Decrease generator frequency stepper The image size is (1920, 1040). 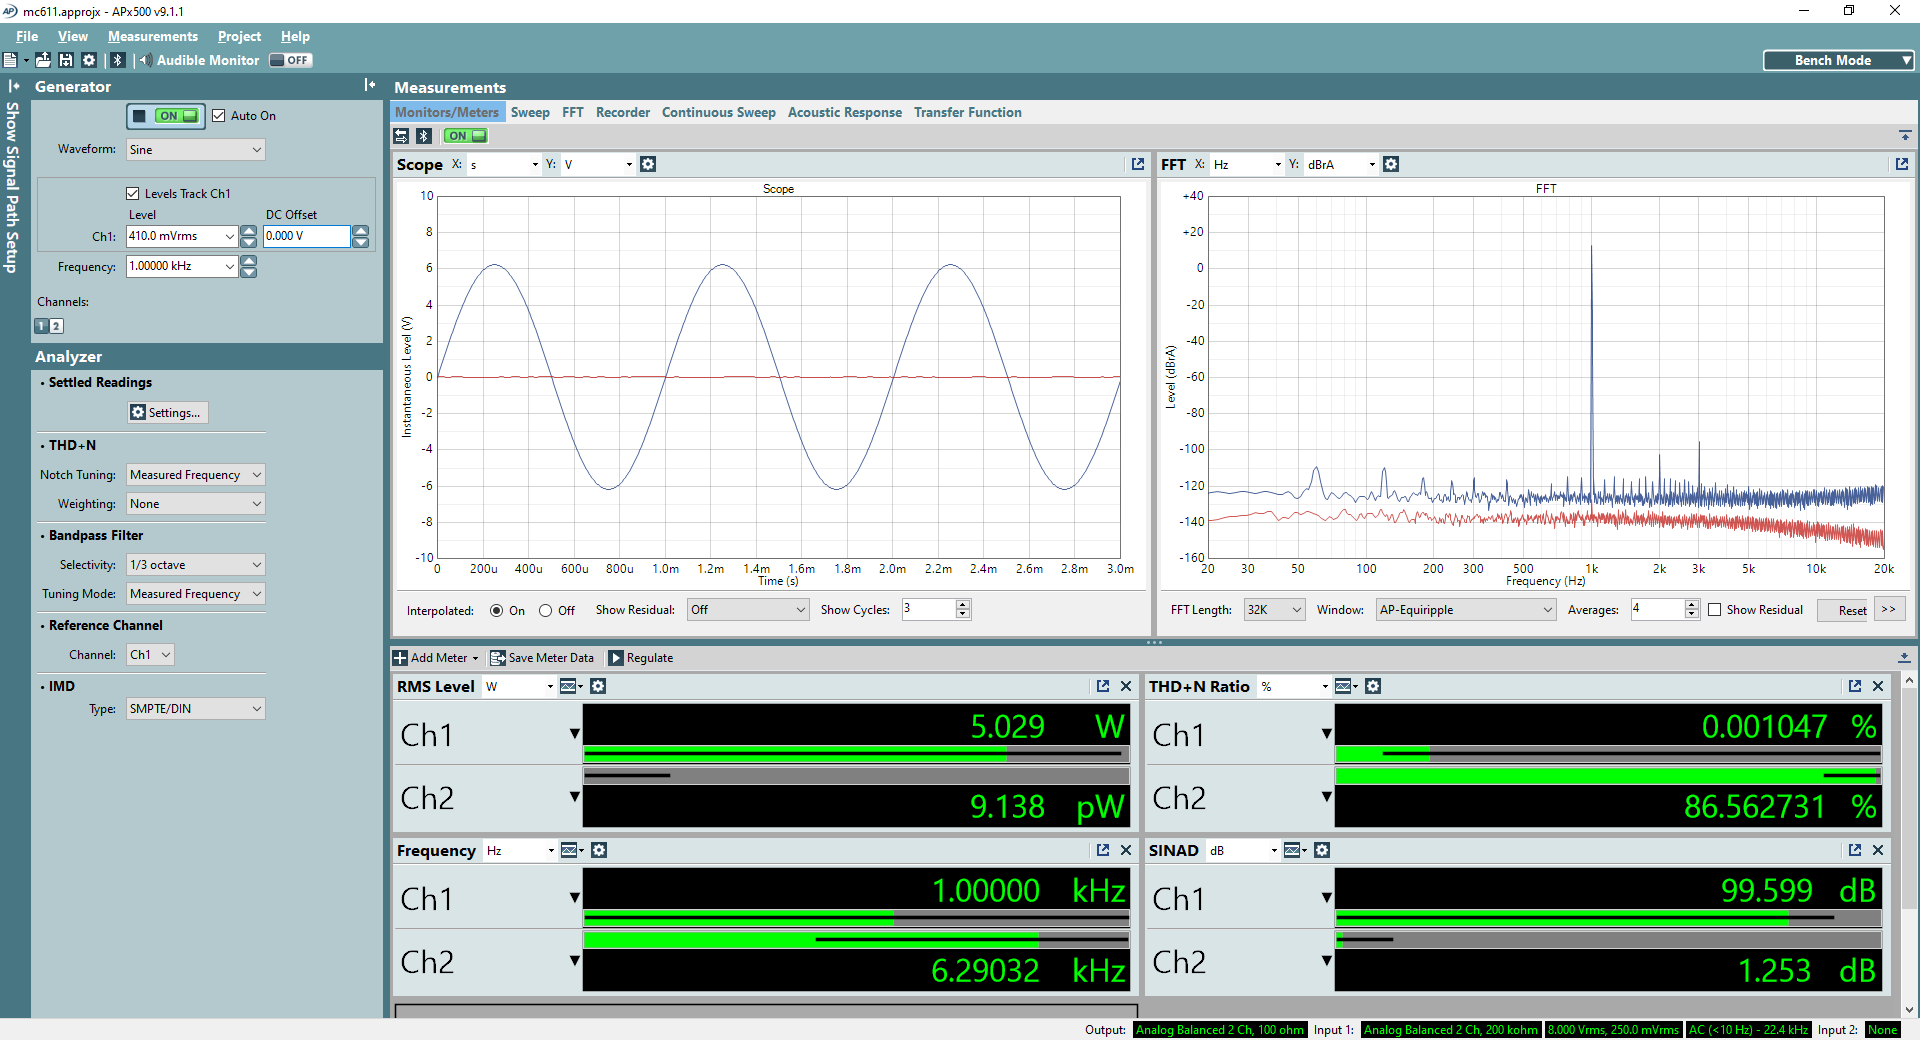[x=249, y=272]
